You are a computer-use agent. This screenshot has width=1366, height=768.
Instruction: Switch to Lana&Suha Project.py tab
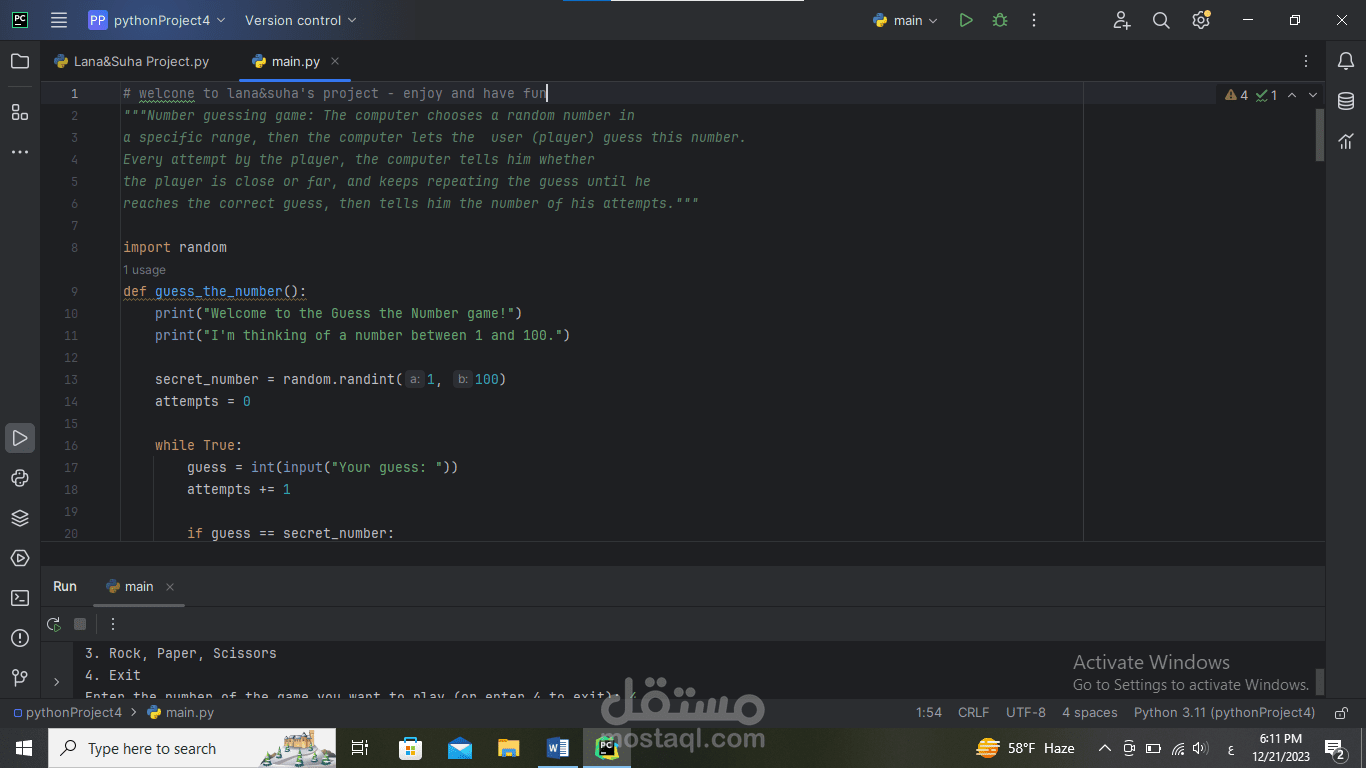click(131, 61)
